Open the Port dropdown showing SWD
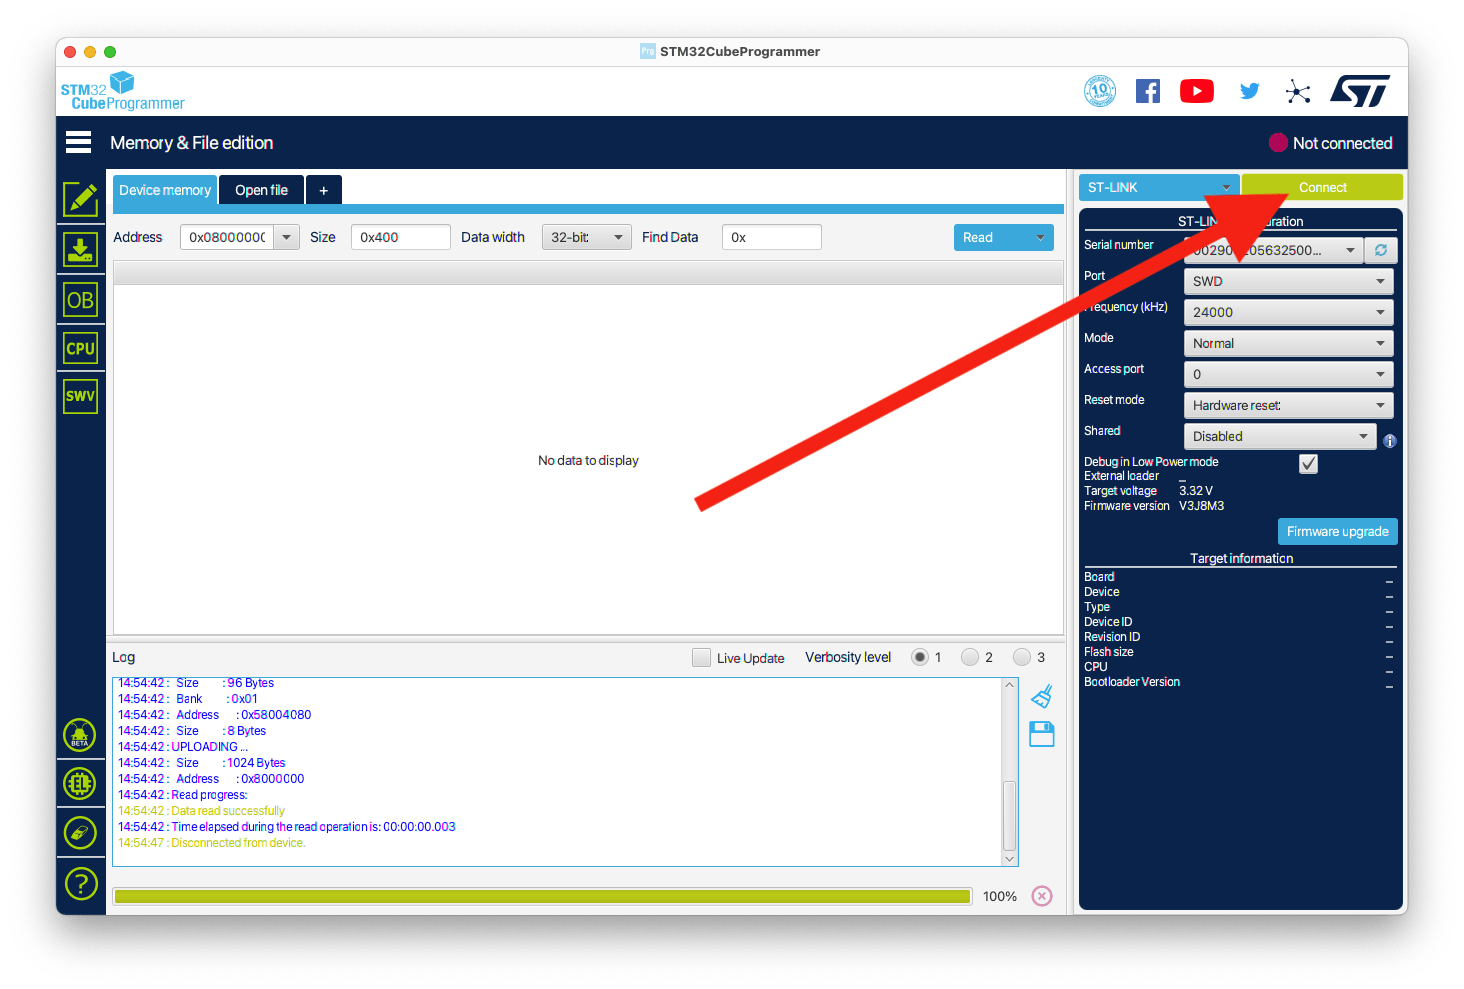The height and width of the screenshot is (989, 1464). 1288,281
